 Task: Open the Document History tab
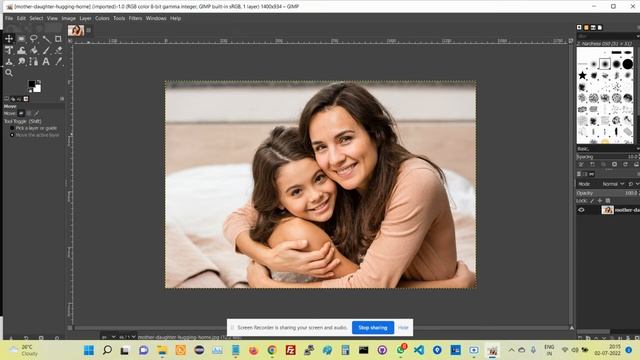pyautogui.click(x=600, y=27)
